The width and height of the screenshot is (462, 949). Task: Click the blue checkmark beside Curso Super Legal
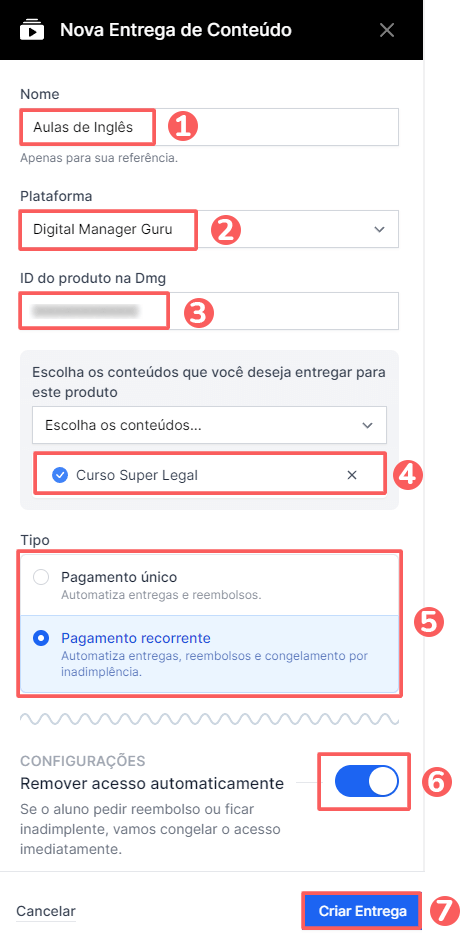59,475
